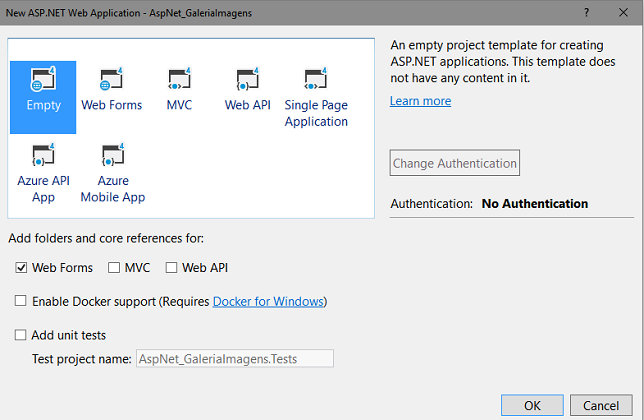
Task: Select the Web API template icon
Action: click(x=247, y=80)
